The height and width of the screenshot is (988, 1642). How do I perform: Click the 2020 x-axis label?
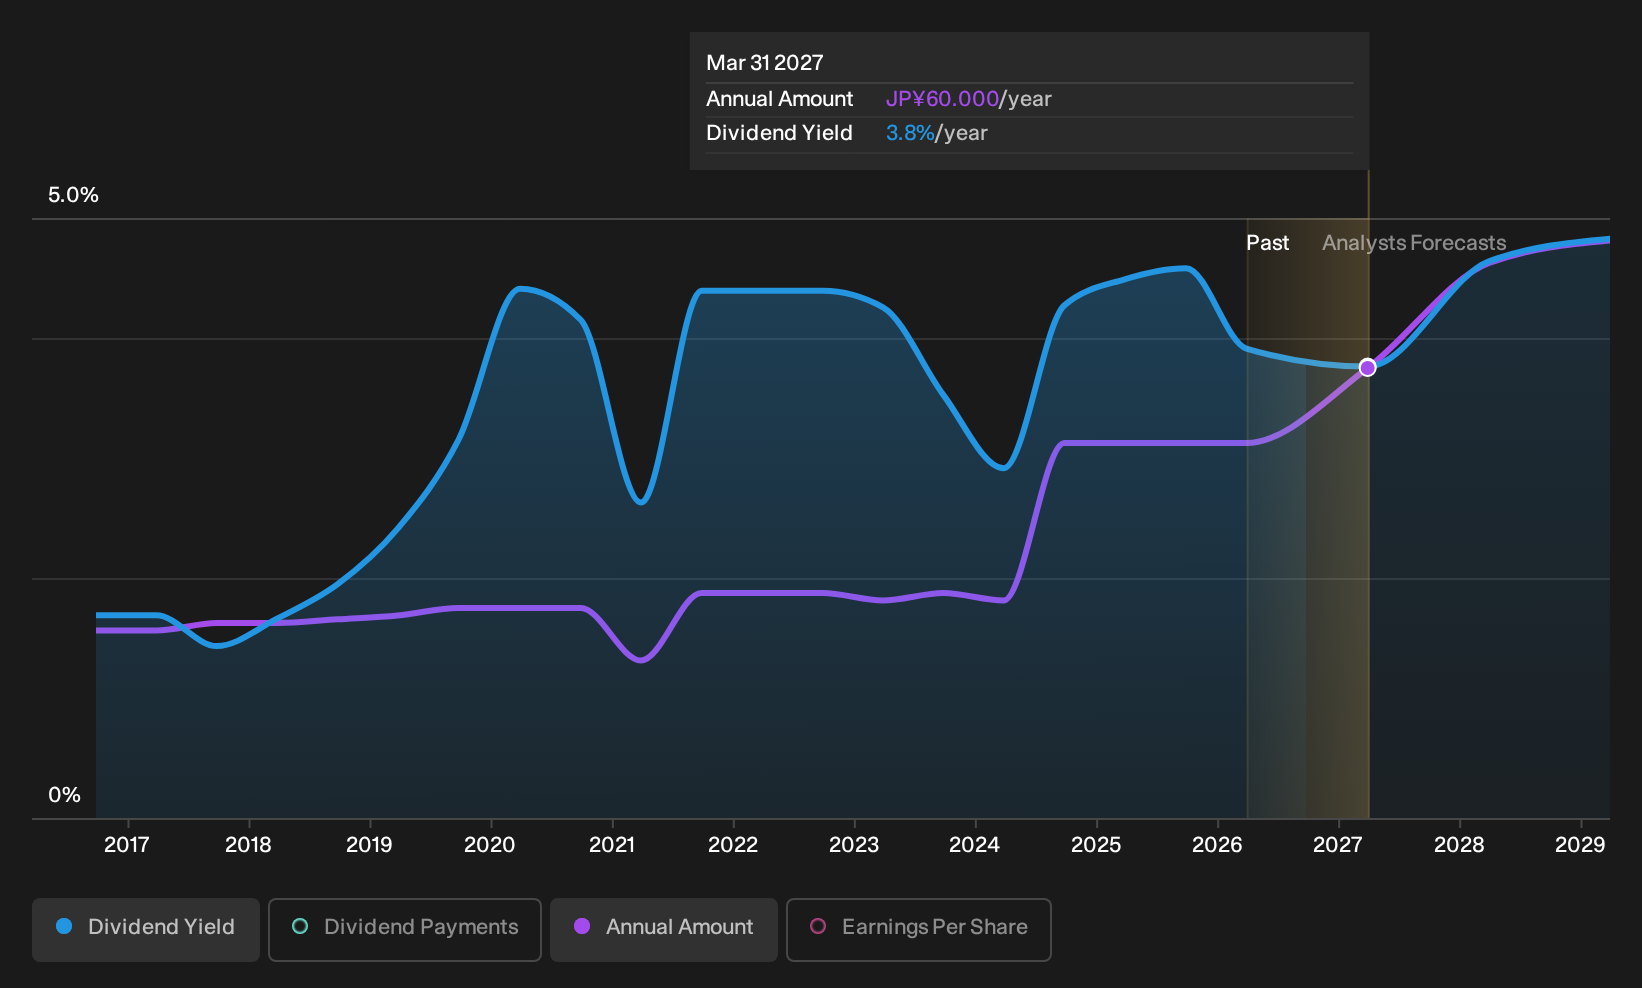pos(490,845)
